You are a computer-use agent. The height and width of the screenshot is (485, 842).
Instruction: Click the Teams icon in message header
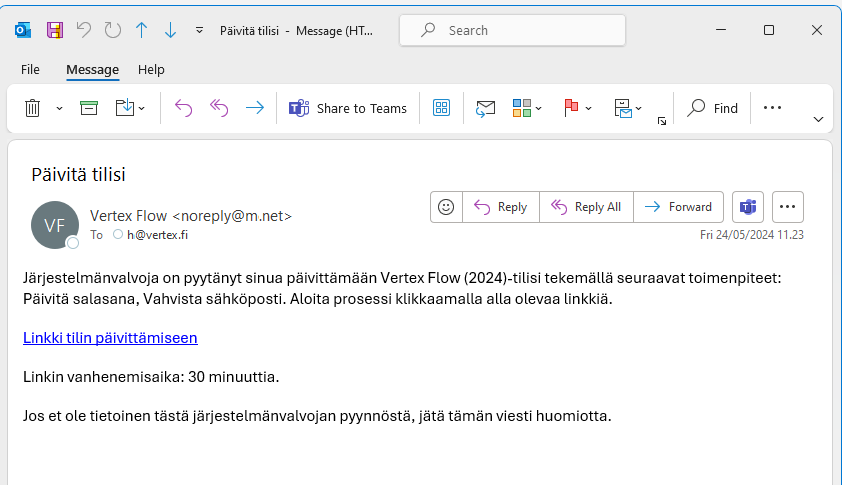coord(748,207)
